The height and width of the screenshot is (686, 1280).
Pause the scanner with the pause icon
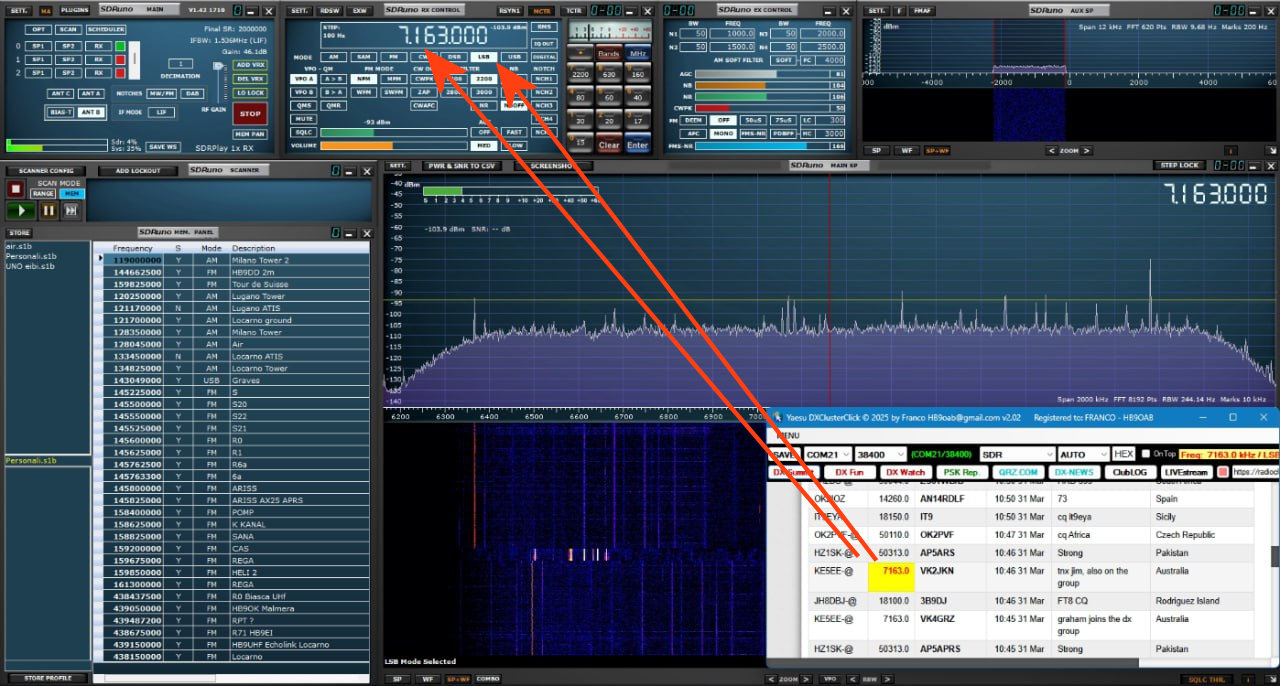tap(48, 210)
